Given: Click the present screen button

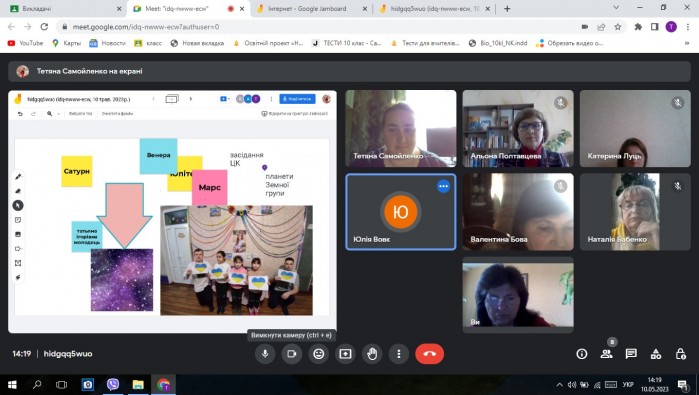Looking at the screenshot, I should point(345,354).
